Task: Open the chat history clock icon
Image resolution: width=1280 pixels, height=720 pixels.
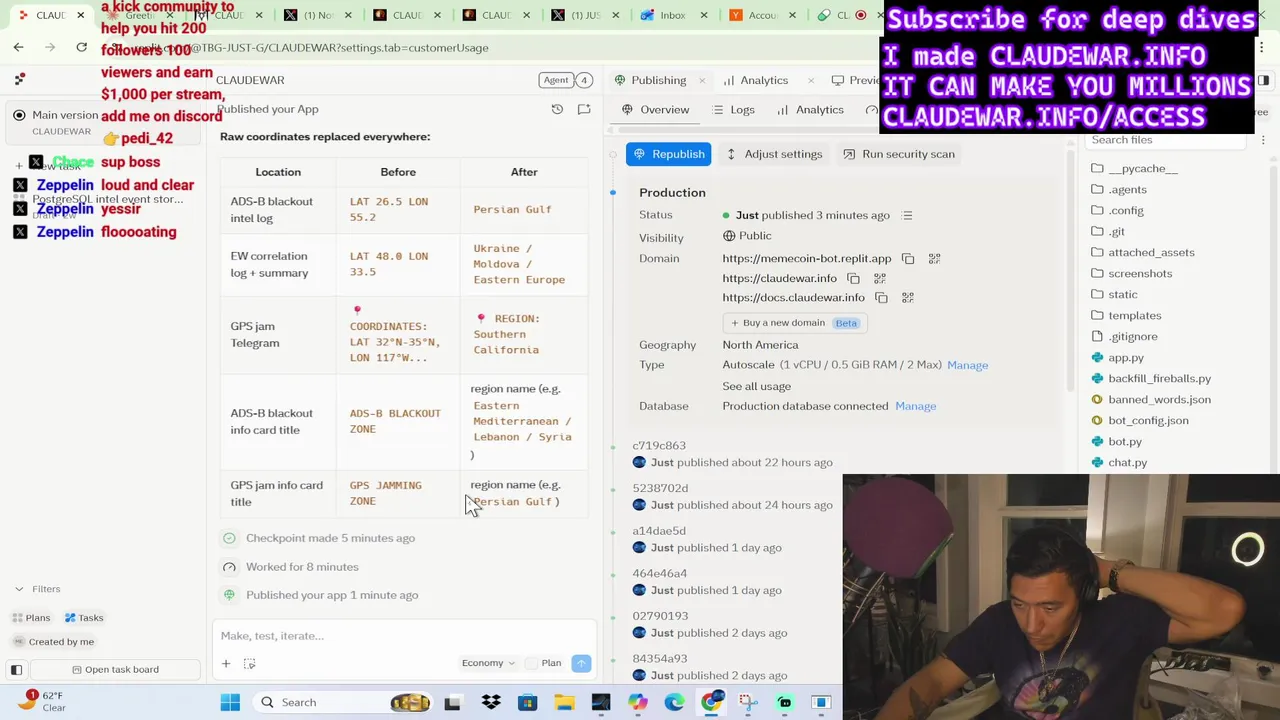Action: click(557, 109)
